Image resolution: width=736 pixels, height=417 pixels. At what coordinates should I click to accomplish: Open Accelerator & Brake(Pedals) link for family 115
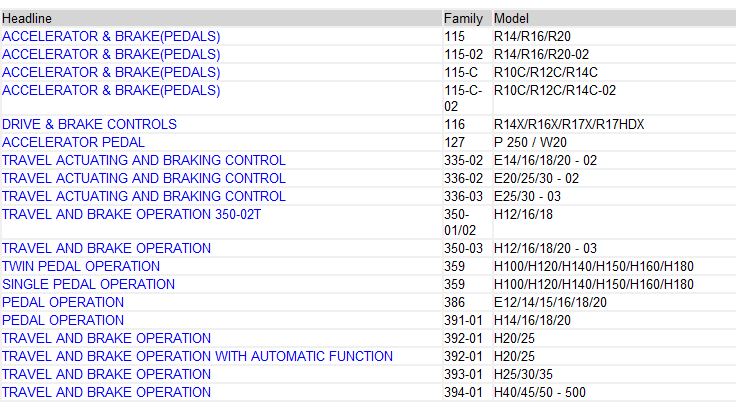click(x=111, y=36)
